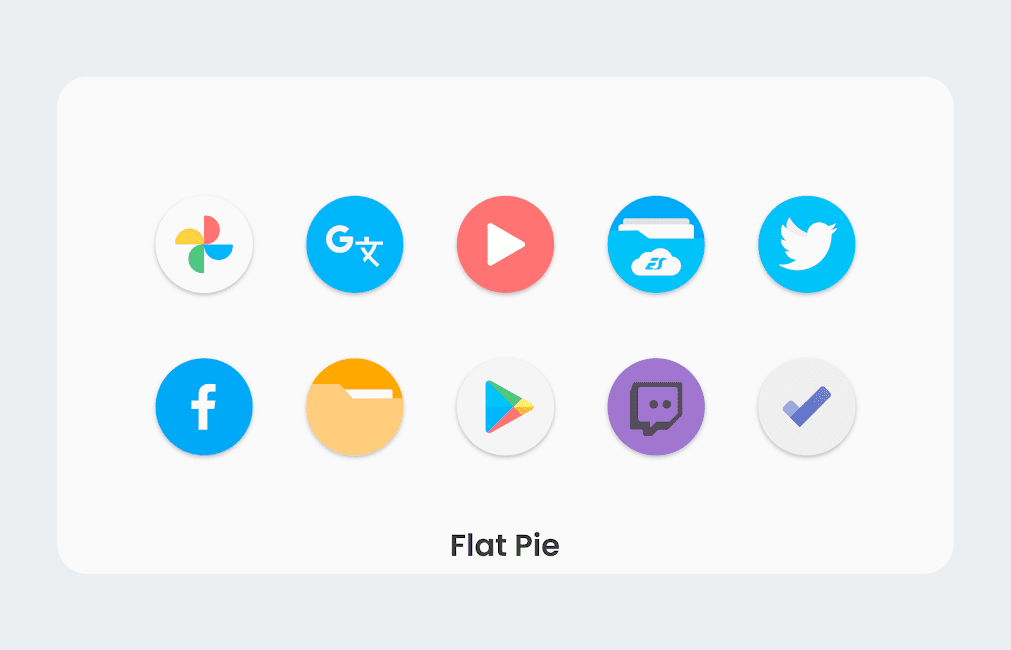1011x650 pixels.
Task: Open the Microsoft To Do checkmark icon
Action: coord(807,407)
